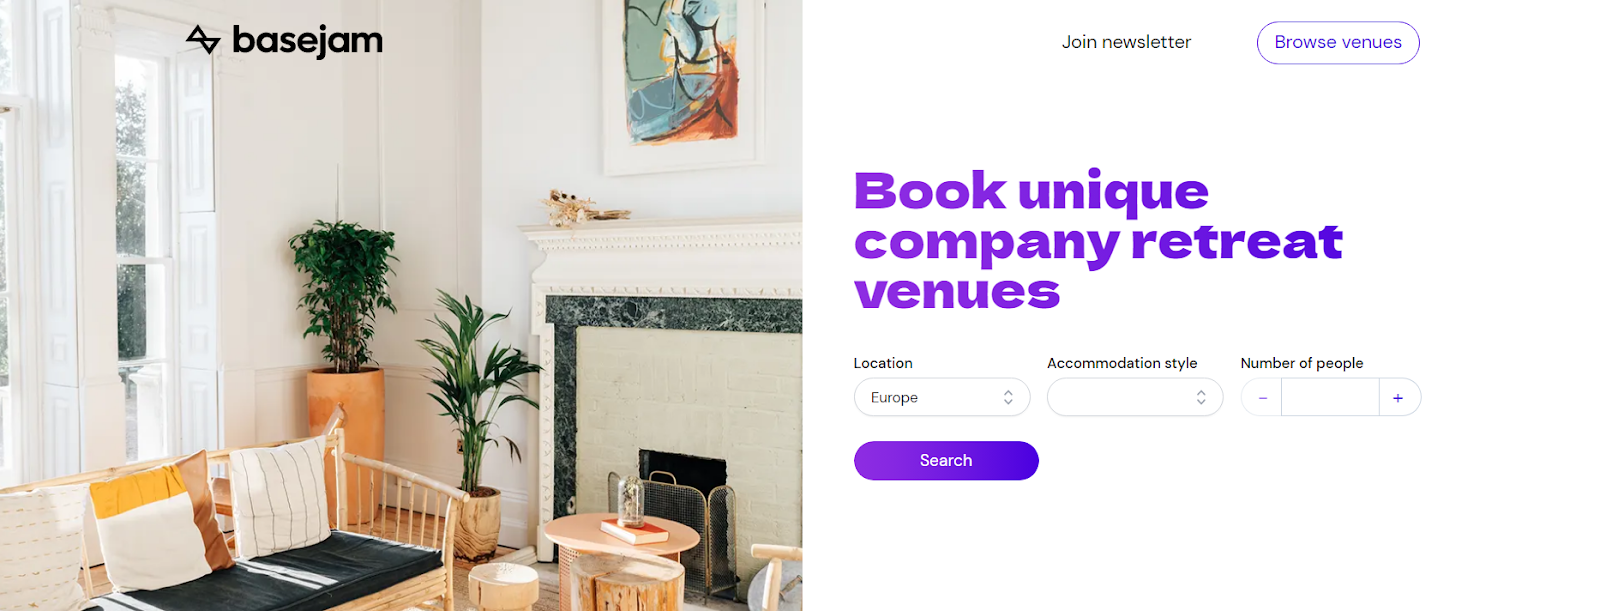Open the Join newsletter link
The width and height of the screenshot is (1600, 611).
pos(1126,42)
